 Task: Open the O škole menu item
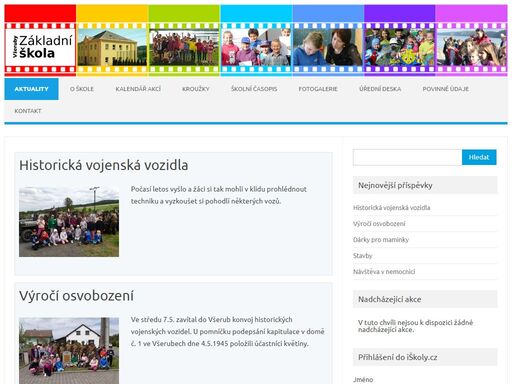(x=82, y=89)
